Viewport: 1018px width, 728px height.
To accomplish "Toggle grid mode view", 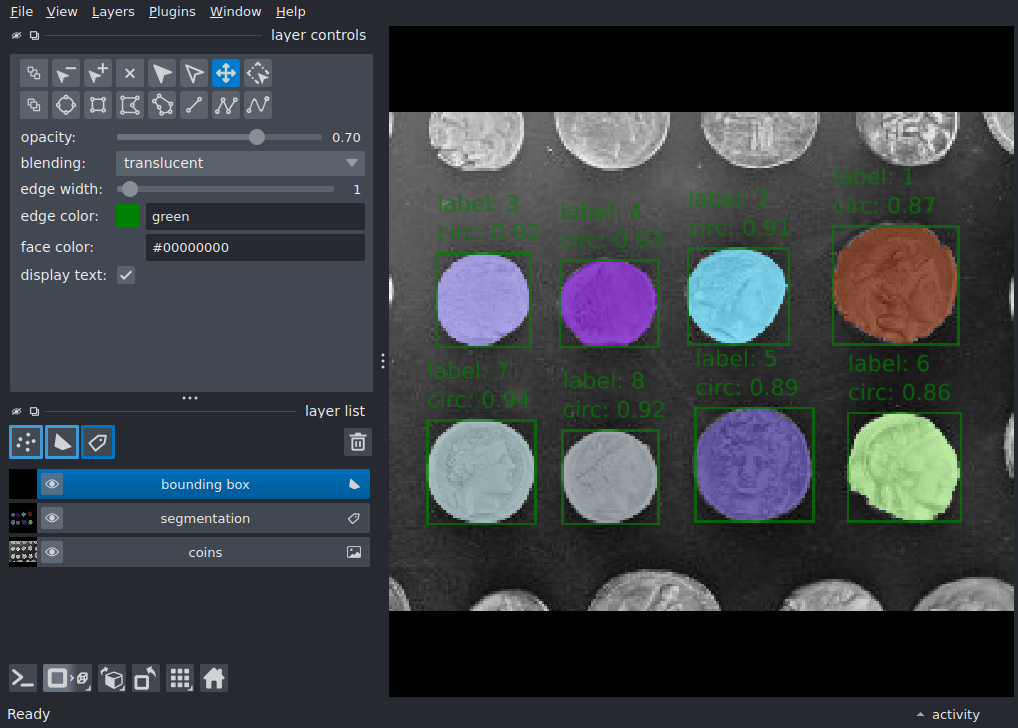I will point(180,679).
